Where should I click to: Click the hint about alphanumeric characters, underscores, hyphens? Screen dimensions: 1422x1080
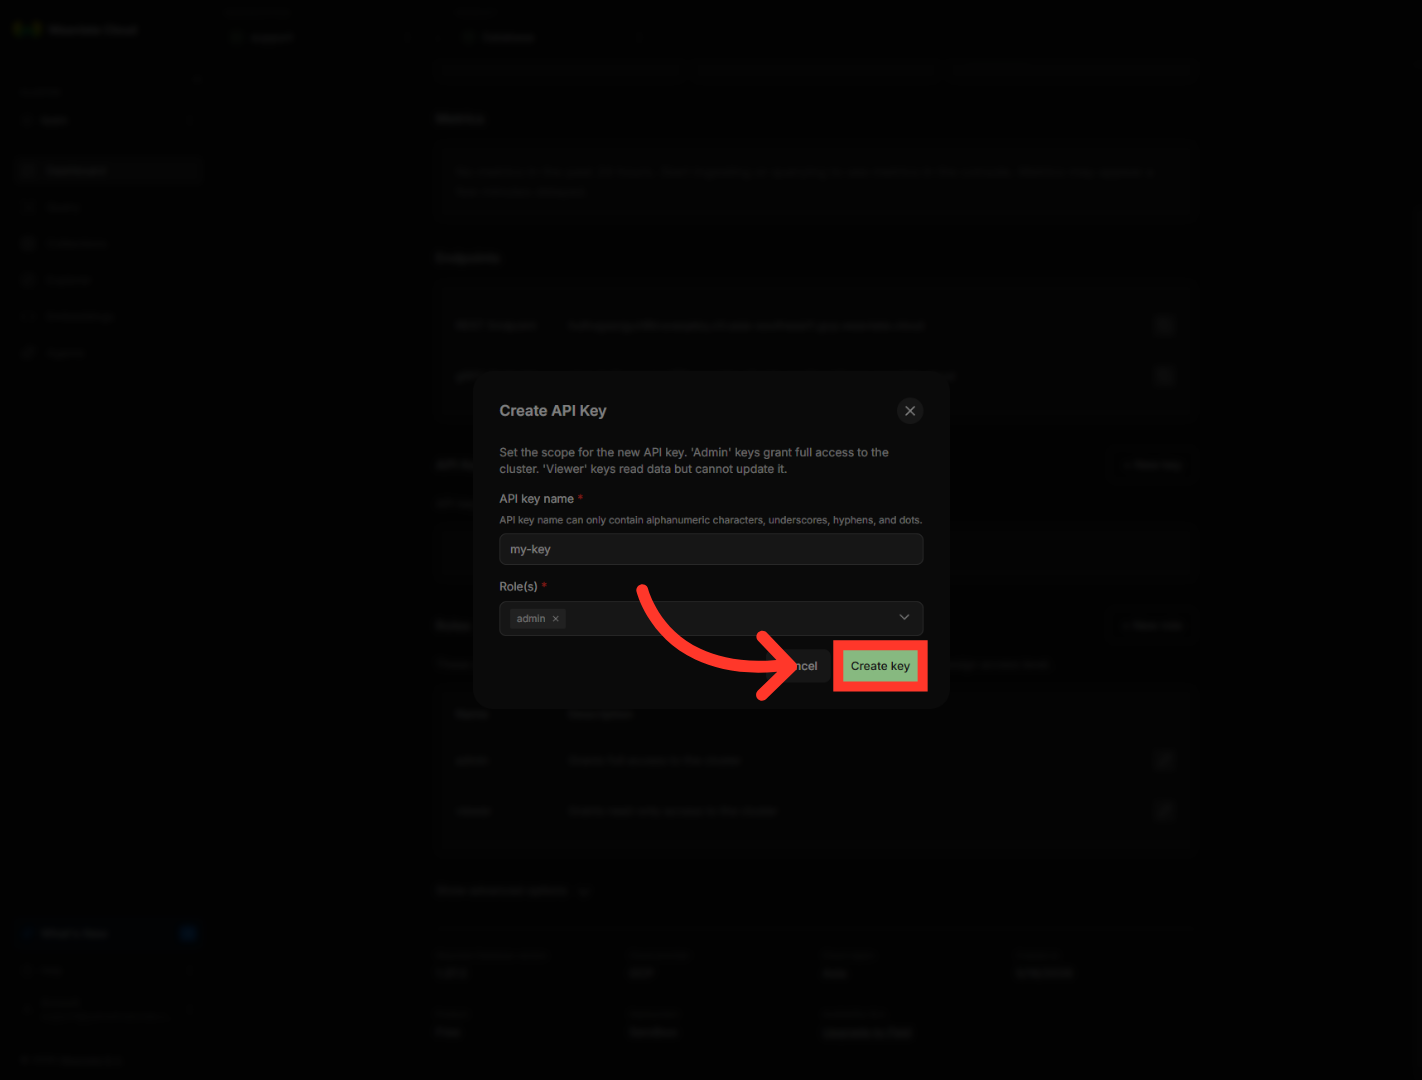[x=711, y=520]
